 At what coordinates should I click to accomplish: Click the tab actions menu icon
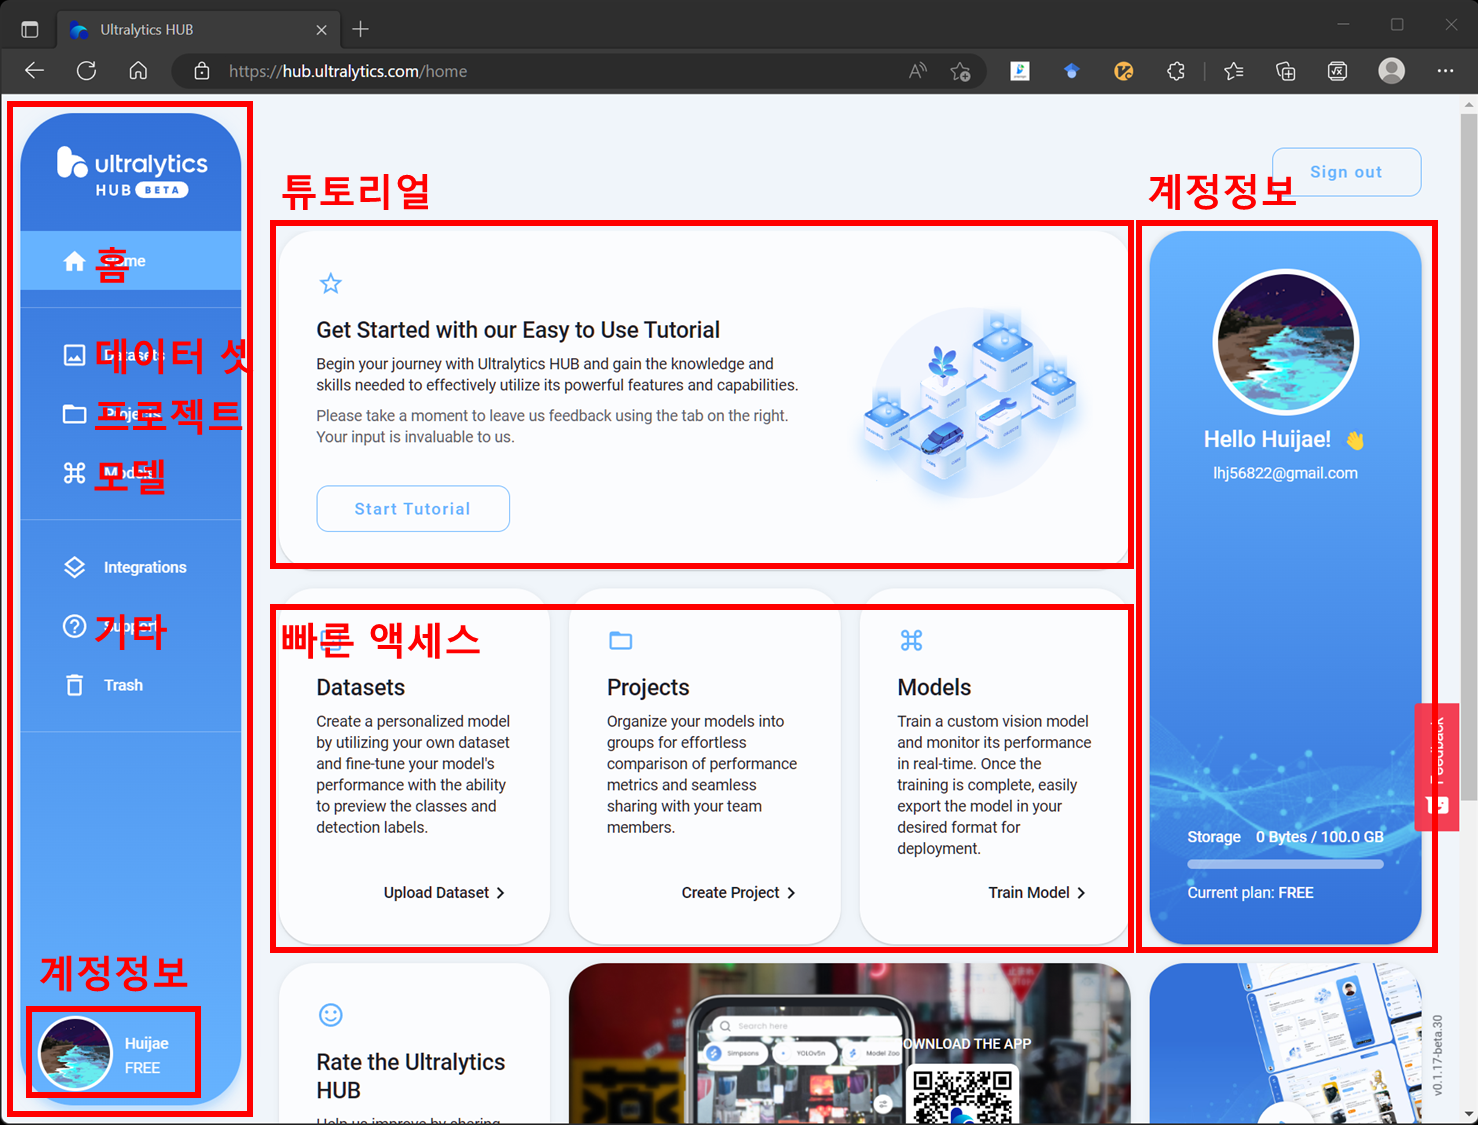tap(30, 30)
